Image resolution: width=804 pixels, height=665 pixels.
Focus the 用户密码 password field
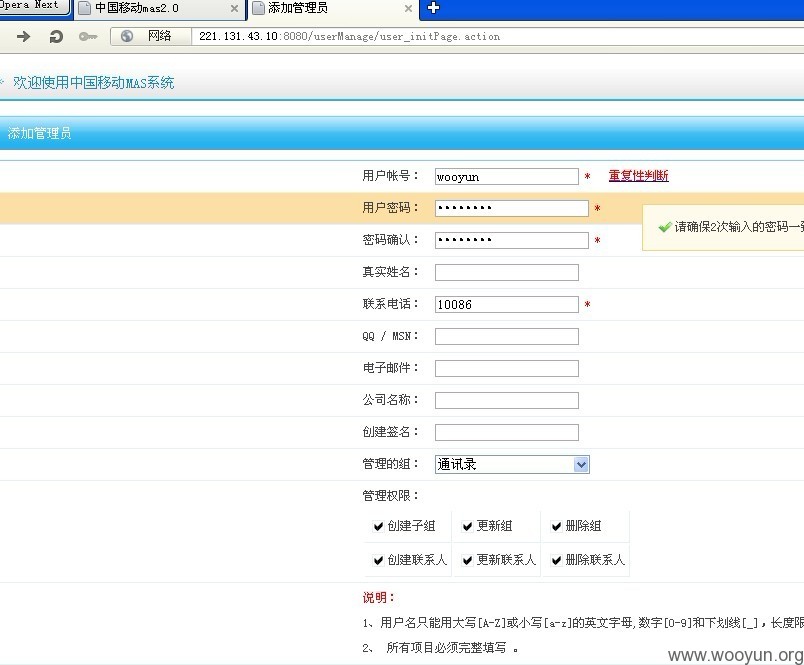pyautogui.click(x=512, y=208)
